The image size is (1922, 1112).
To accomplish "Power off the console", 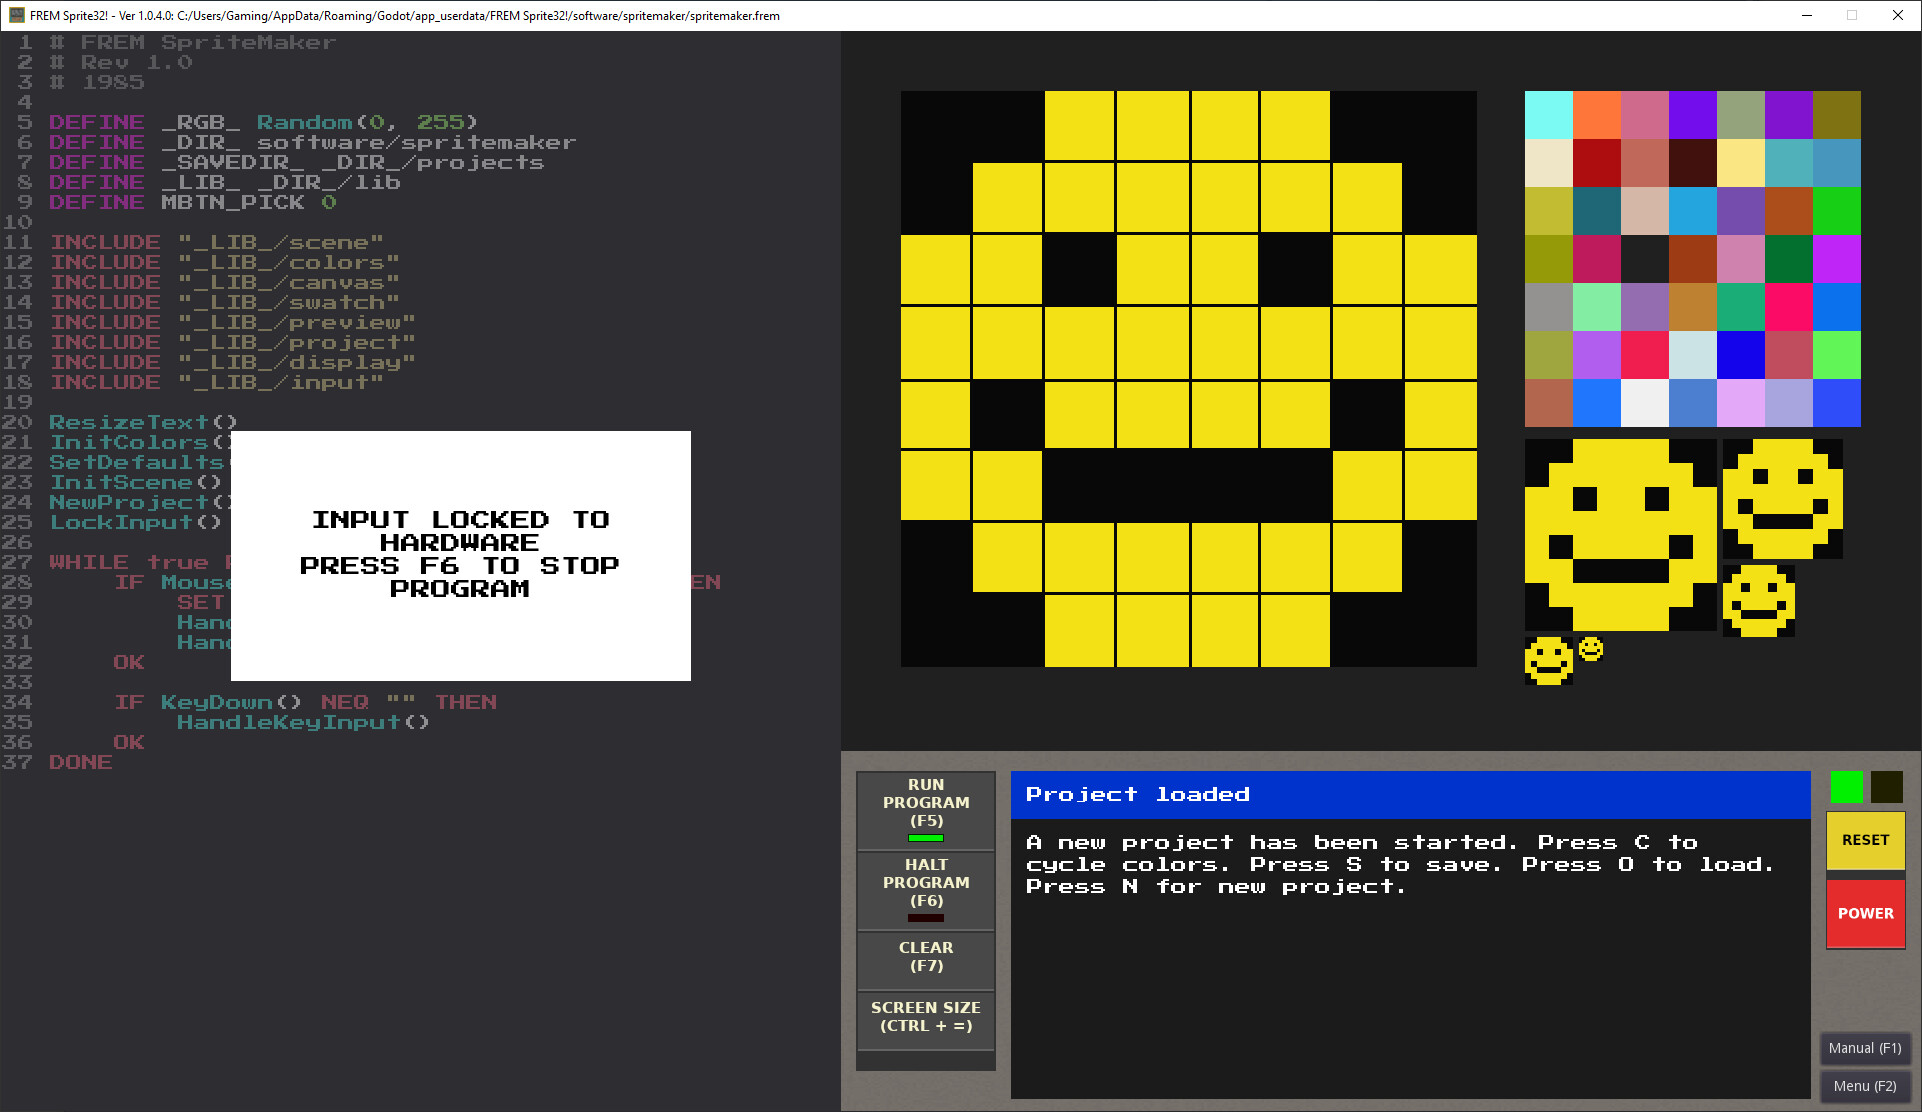I will click(x=1864, y=912).
